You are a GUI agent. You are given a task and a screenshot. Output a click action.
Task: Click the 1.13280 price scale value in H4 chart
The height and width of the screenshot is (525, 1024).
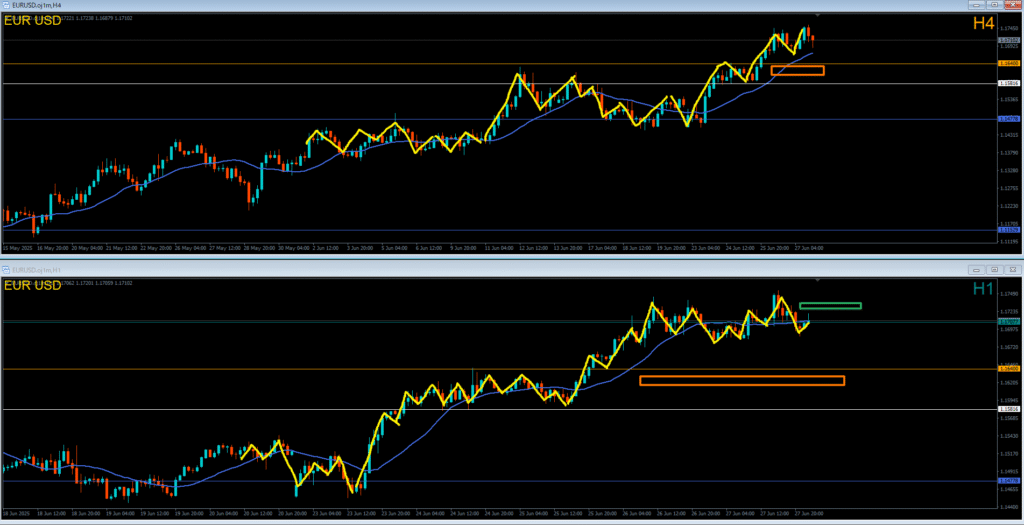(x=1009, y=170)
